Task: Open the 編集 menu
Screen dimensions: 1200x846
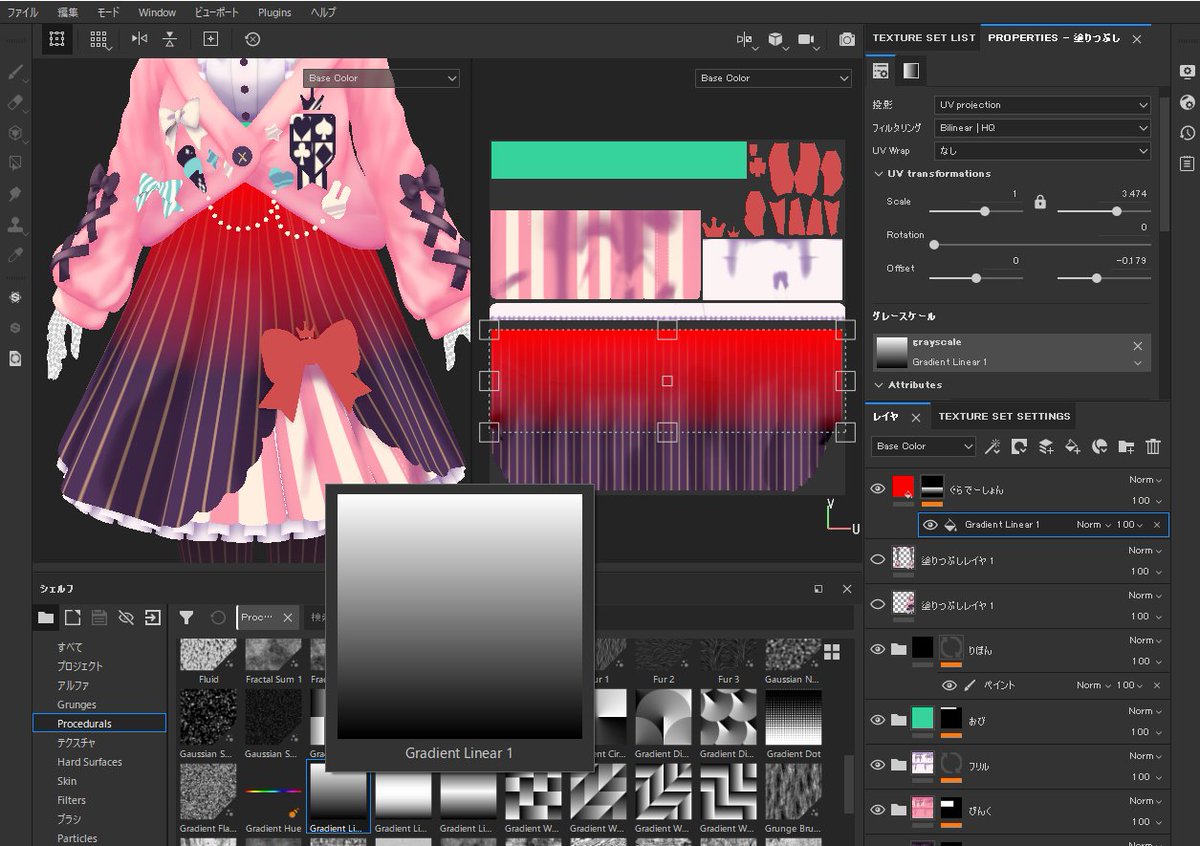Action: coord(67,12)
